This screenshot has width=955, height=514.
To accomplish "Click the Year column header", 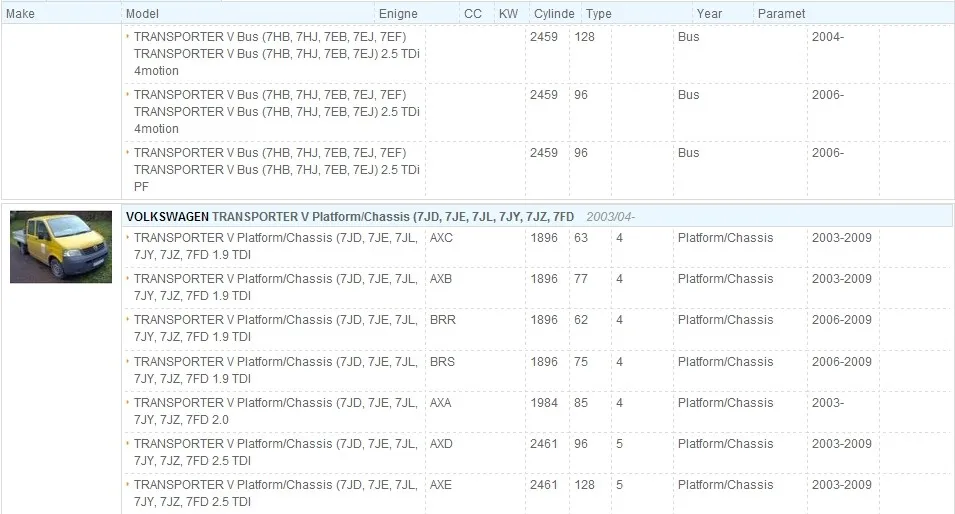I will 709,13.
